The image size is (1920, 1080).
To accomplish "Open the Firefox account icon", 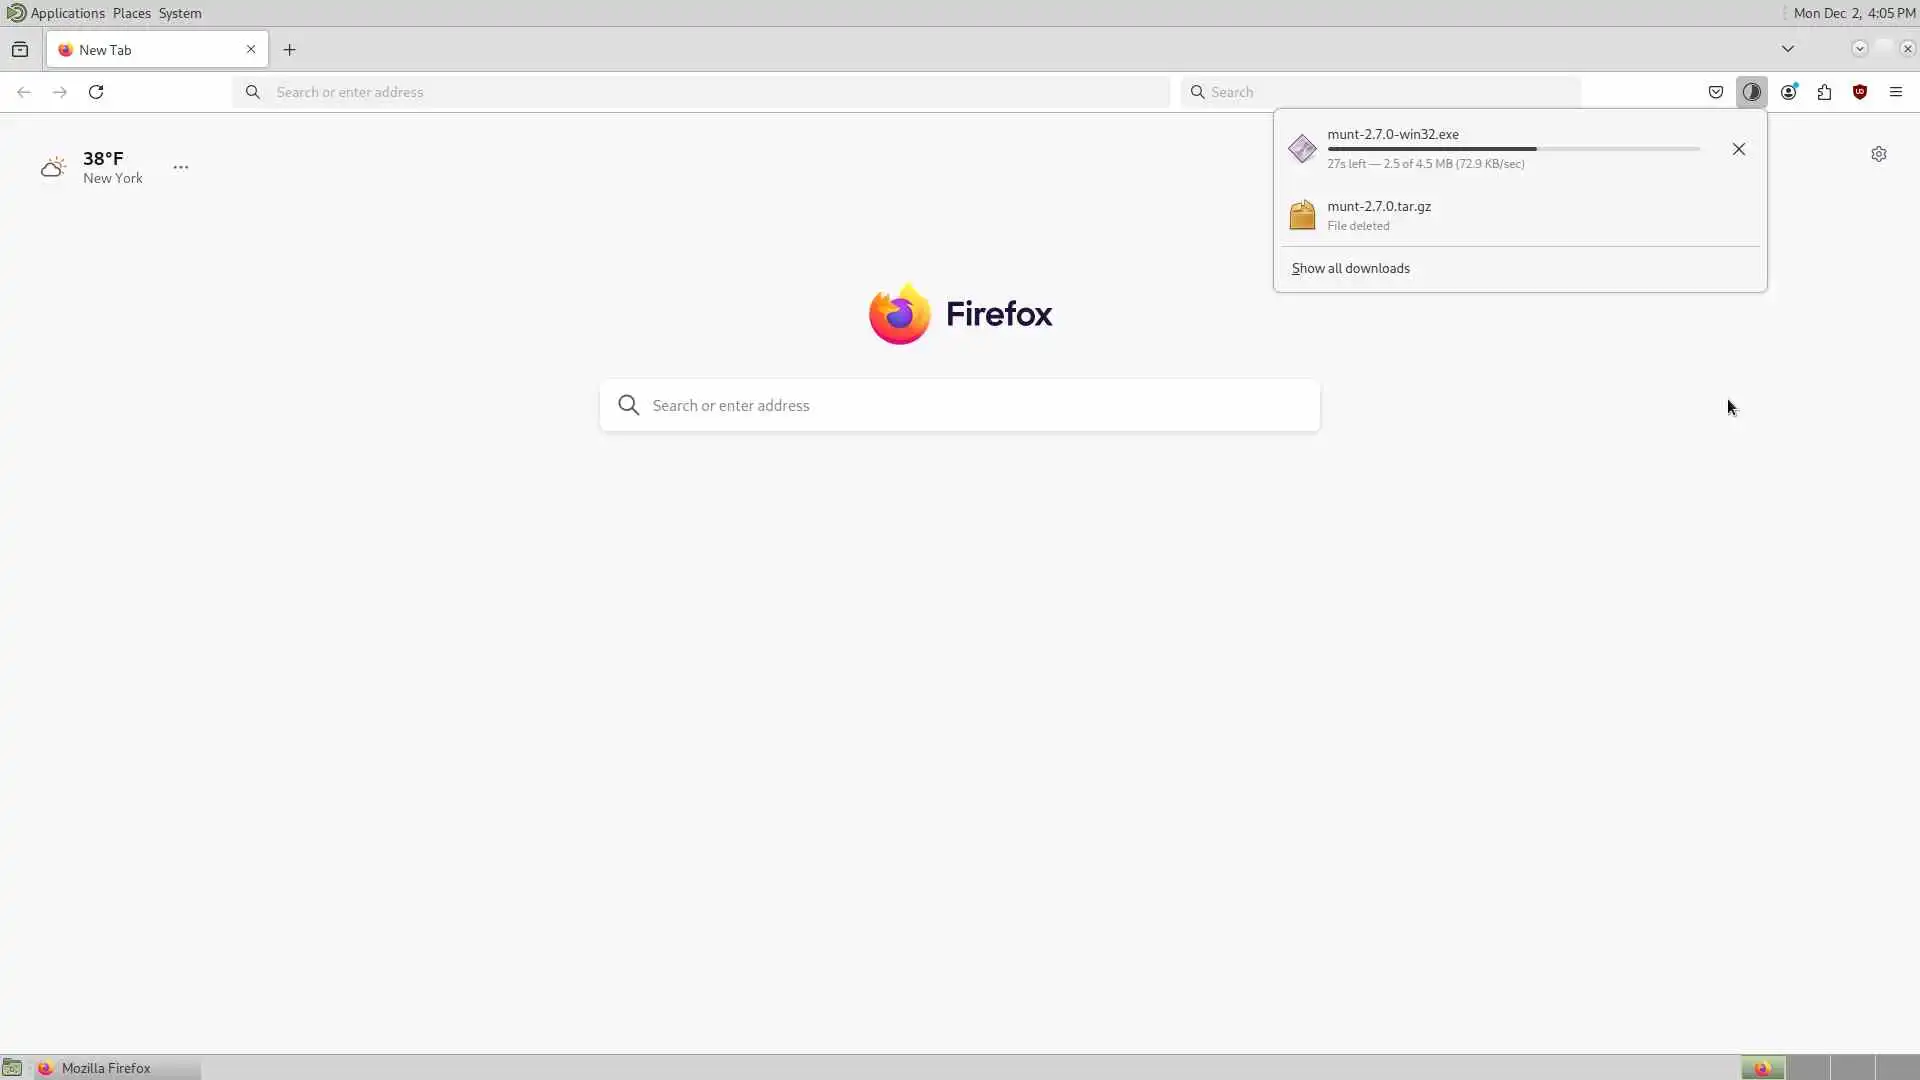I will pyautogui.click(x=1788, y=92).
